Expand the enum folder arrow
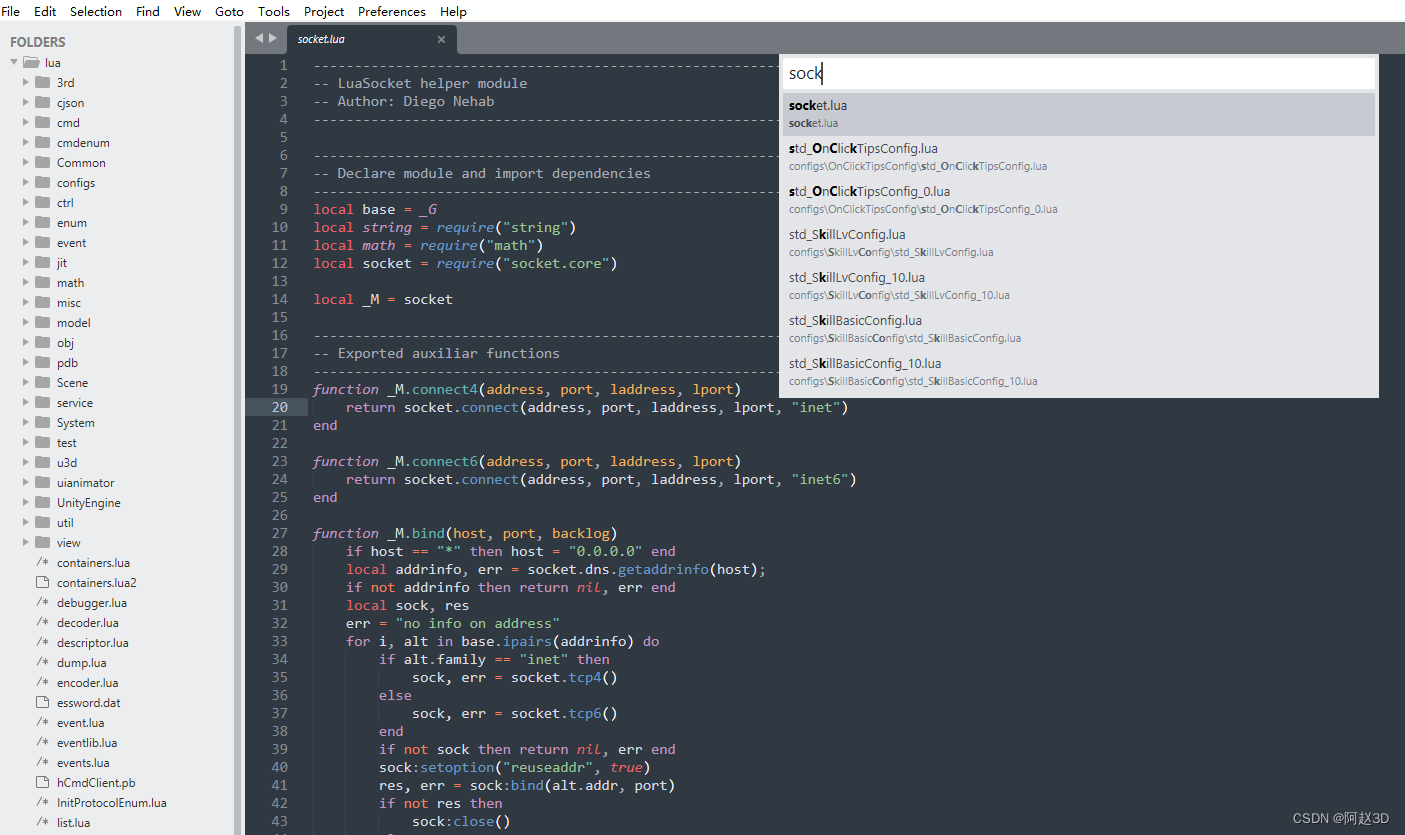The width and height of the screenshot is (1405, 835). (26, 222)
